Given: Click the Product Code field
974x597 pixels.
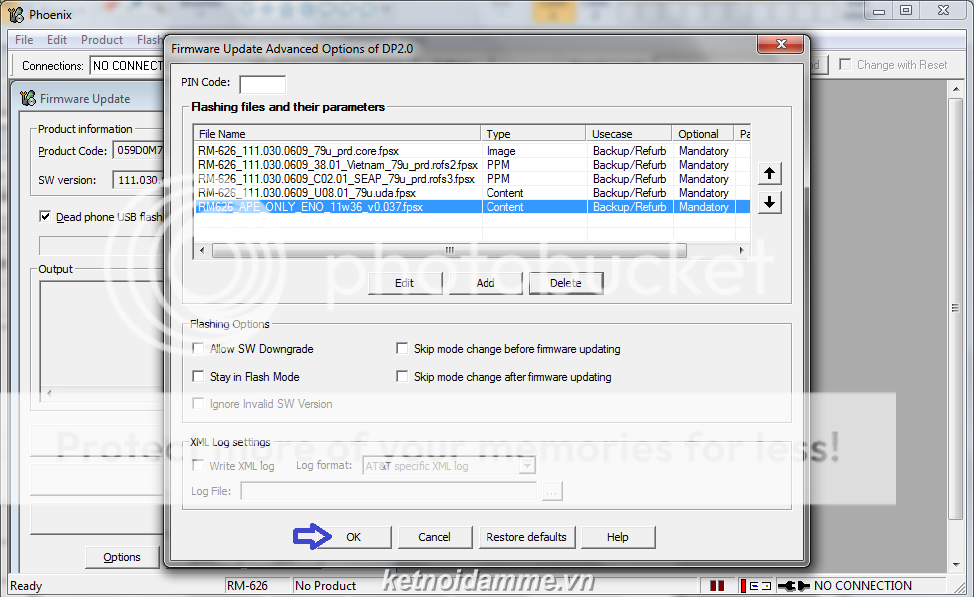Looking at the screenshot, I should [x=139, y=150].
